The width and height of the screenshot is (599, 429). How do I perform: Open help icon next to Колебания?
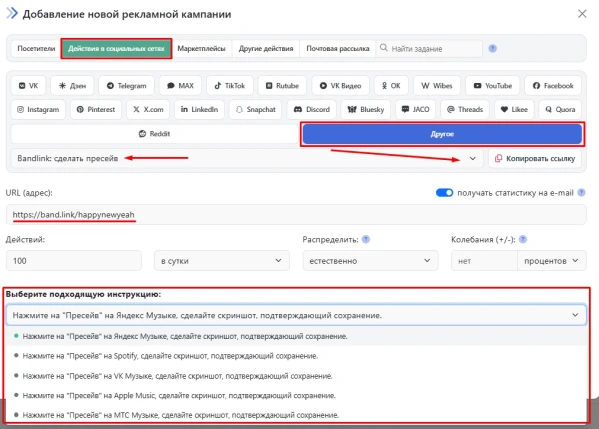[523, 240]
